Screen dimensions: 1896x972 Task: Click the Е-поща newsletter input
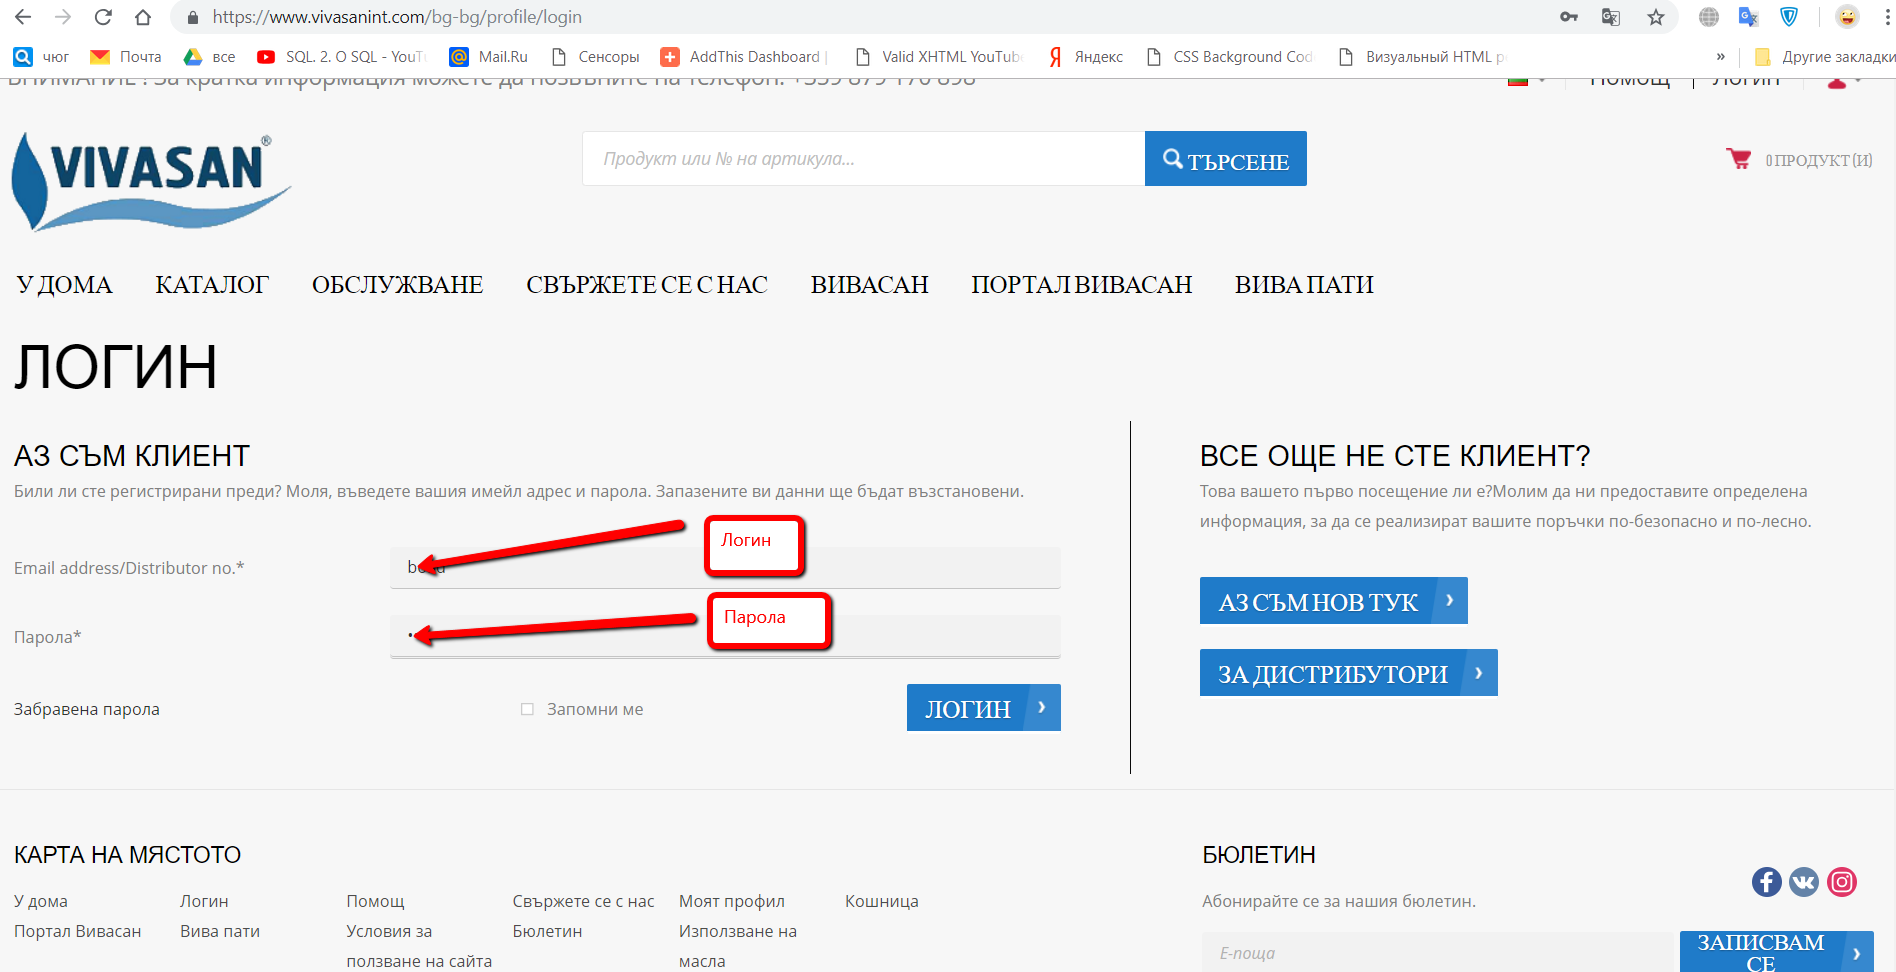coord(1438,953)
